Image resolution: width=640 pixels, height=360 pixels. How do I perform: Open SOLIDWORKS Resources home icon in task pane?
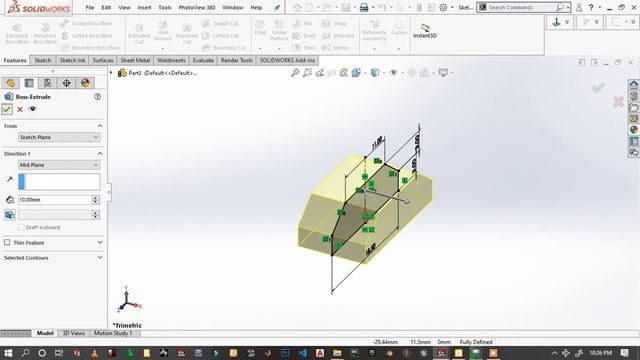pyautogui.click(x=633, y=84)
